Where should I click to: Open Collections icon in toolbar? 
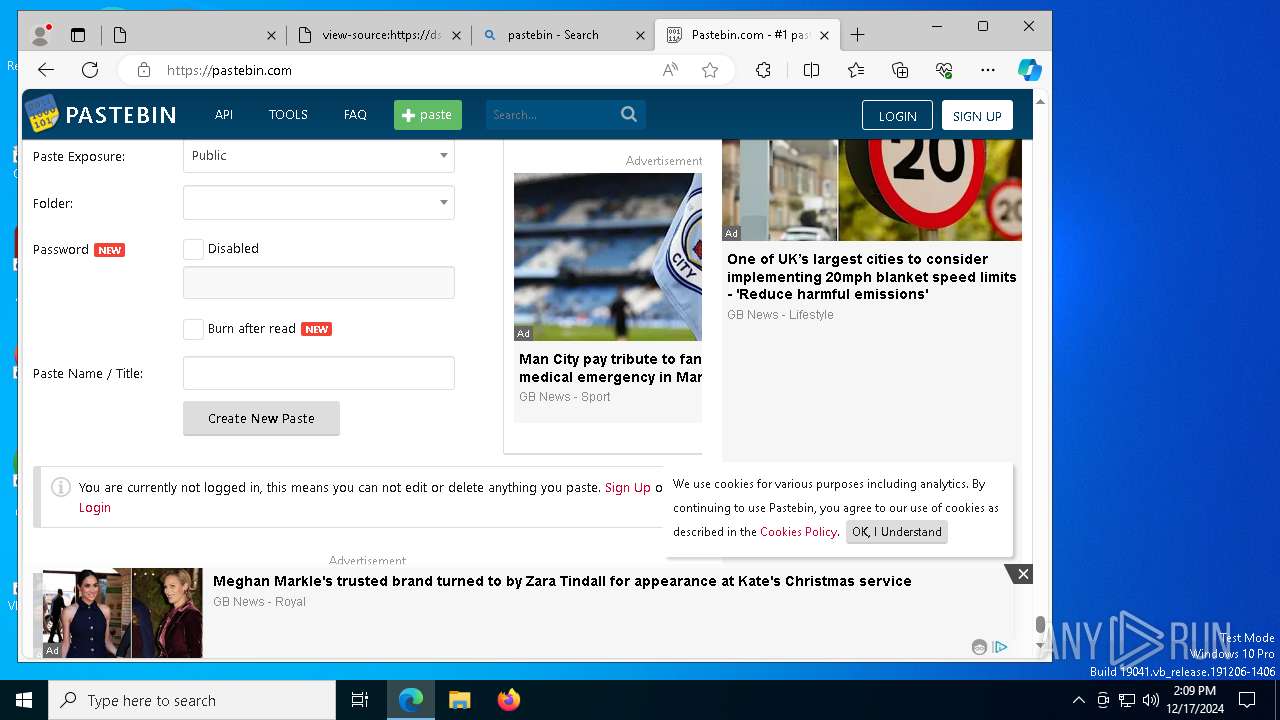(900, 70)
